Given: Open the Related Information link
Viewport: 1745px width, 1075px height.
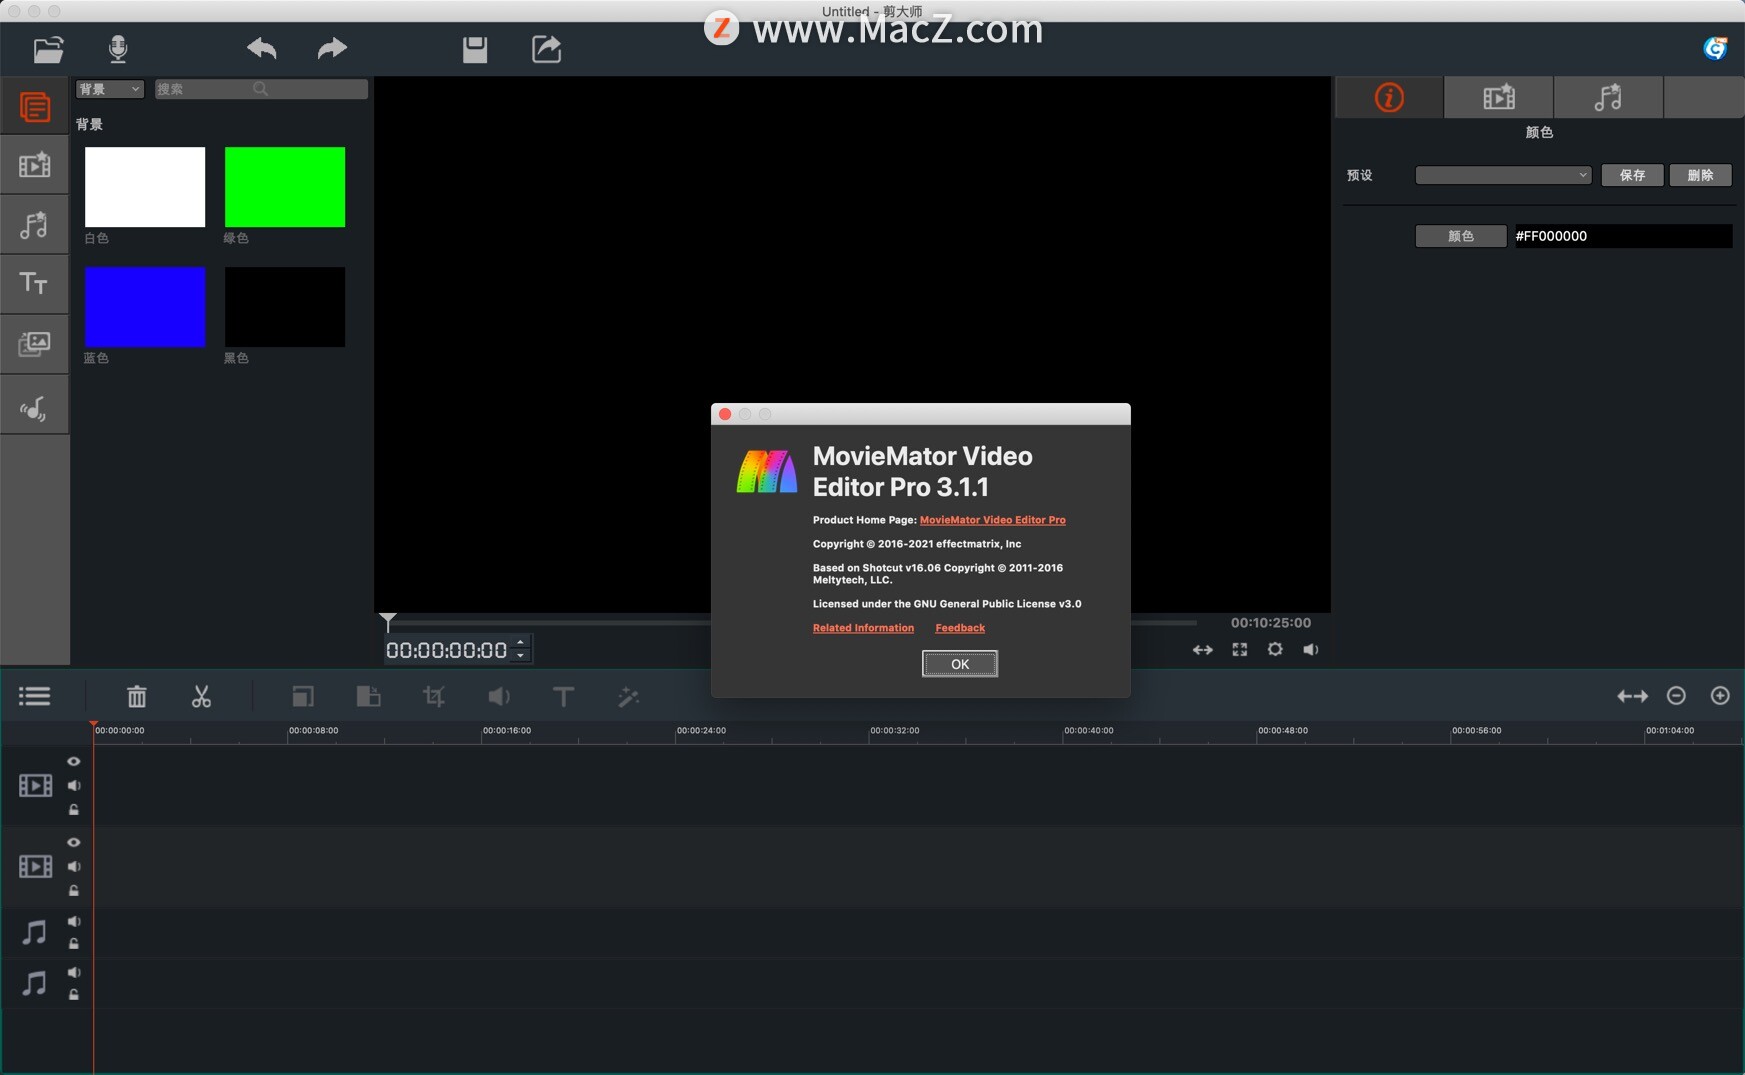Looking at the screenshot, I should (x=862, y=627).
